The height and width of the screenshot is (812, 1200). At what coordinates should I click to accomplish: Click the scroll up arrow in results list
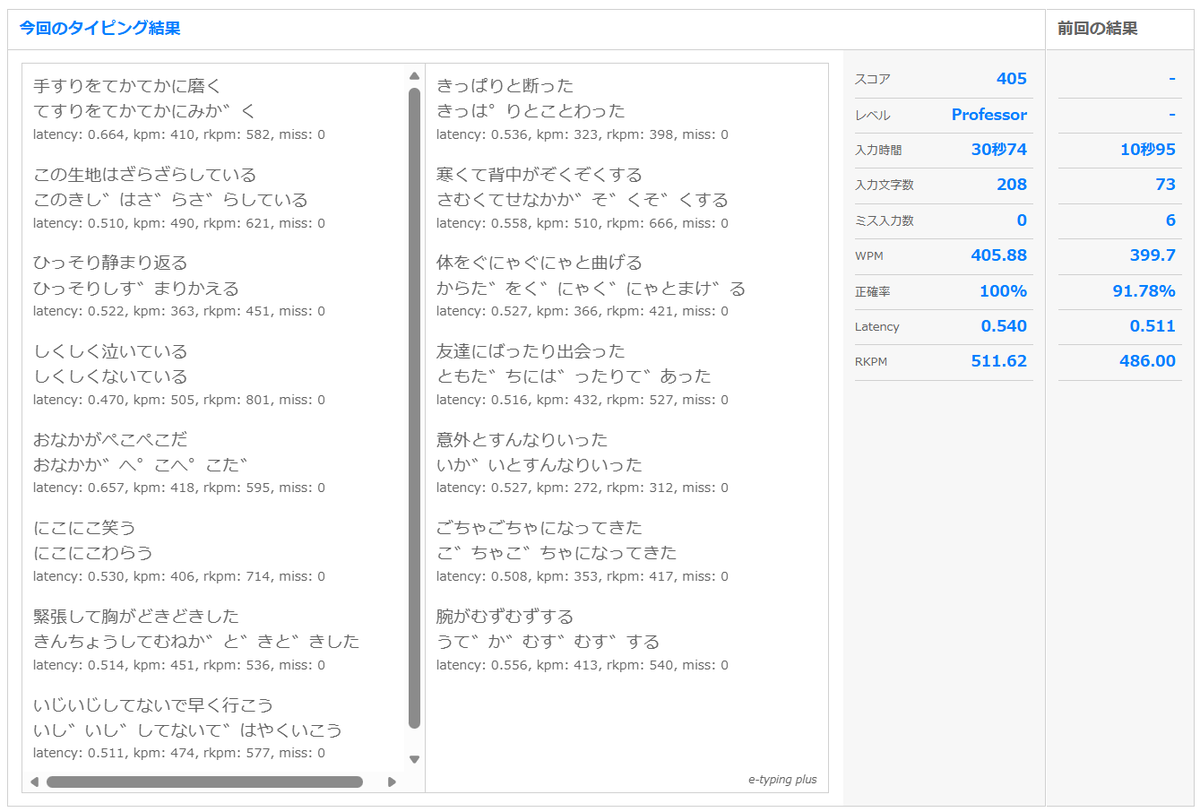414,75
